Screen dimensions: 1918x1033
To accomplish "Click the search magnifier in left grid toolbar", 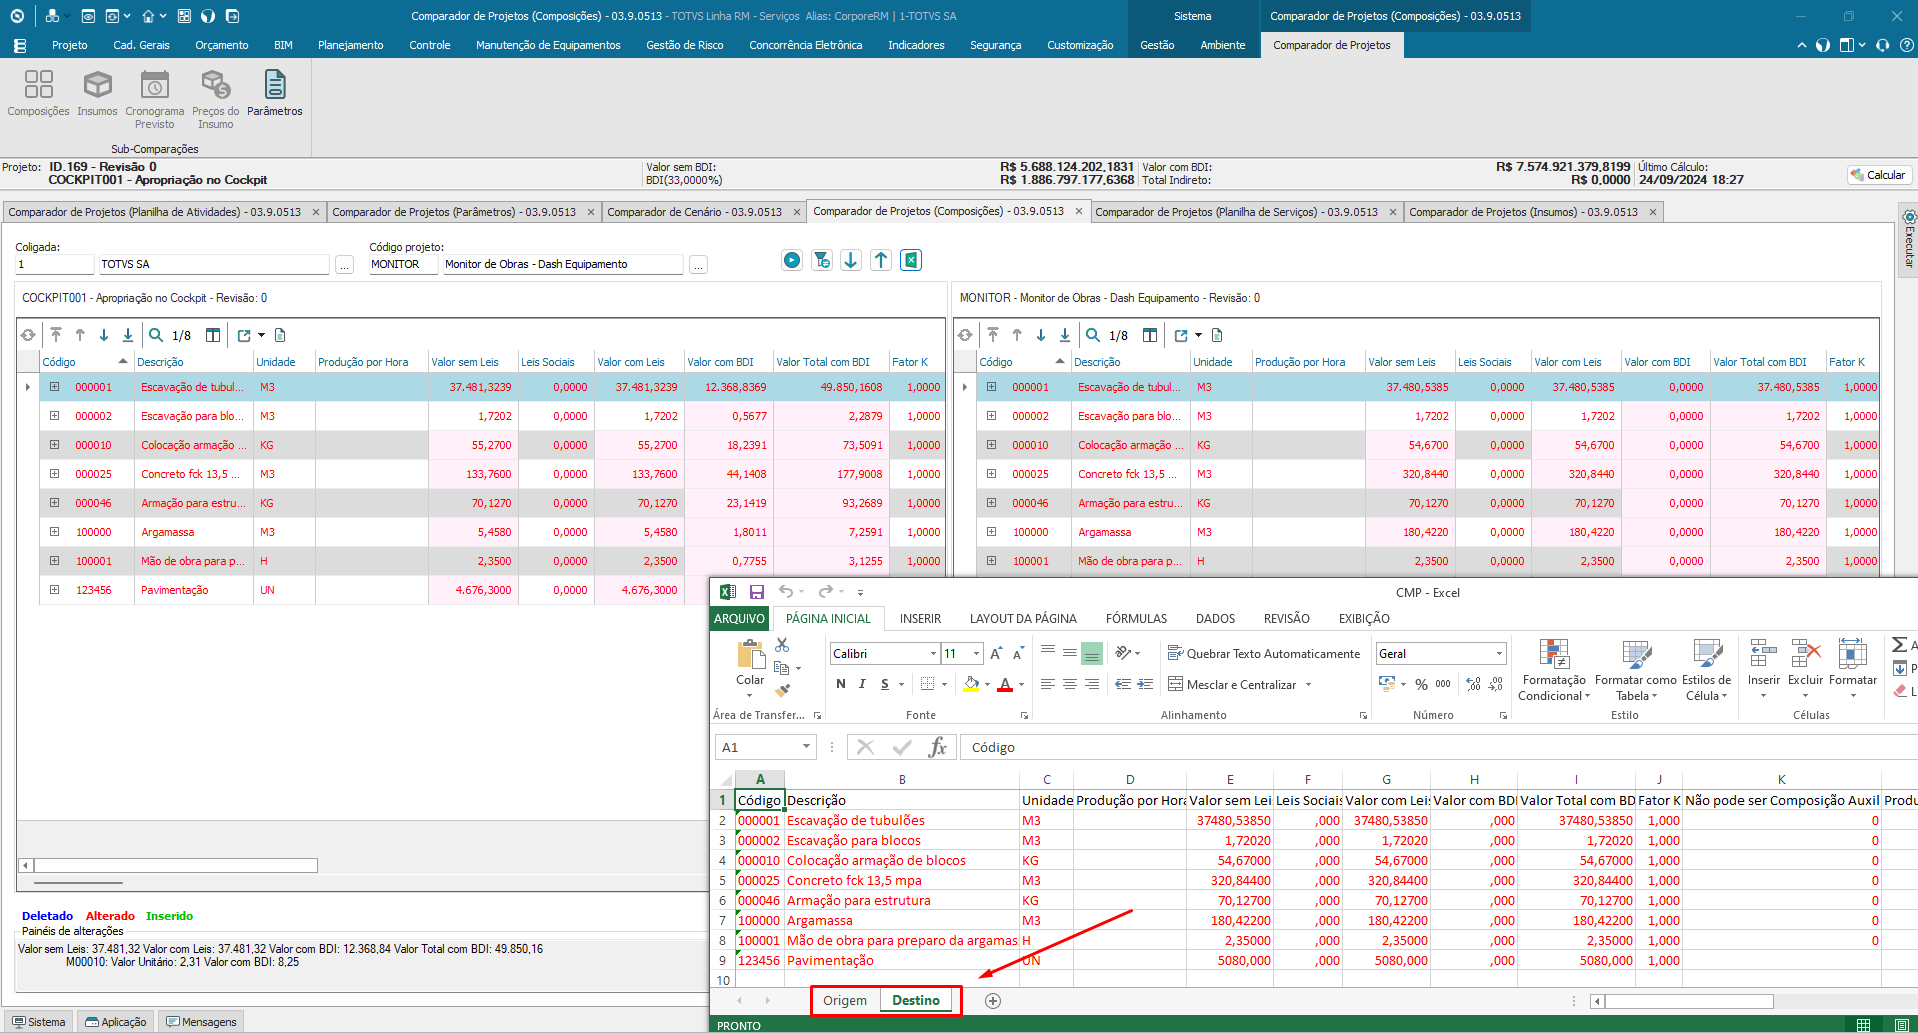I will 156,335.
